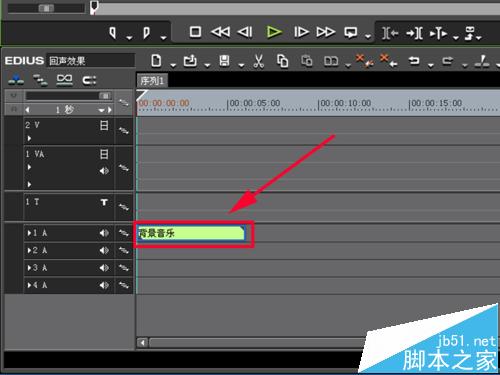The width and height of the screenshot is (500, 375).
Task: Jump to the previous edit point
Action: pos(390,33)
